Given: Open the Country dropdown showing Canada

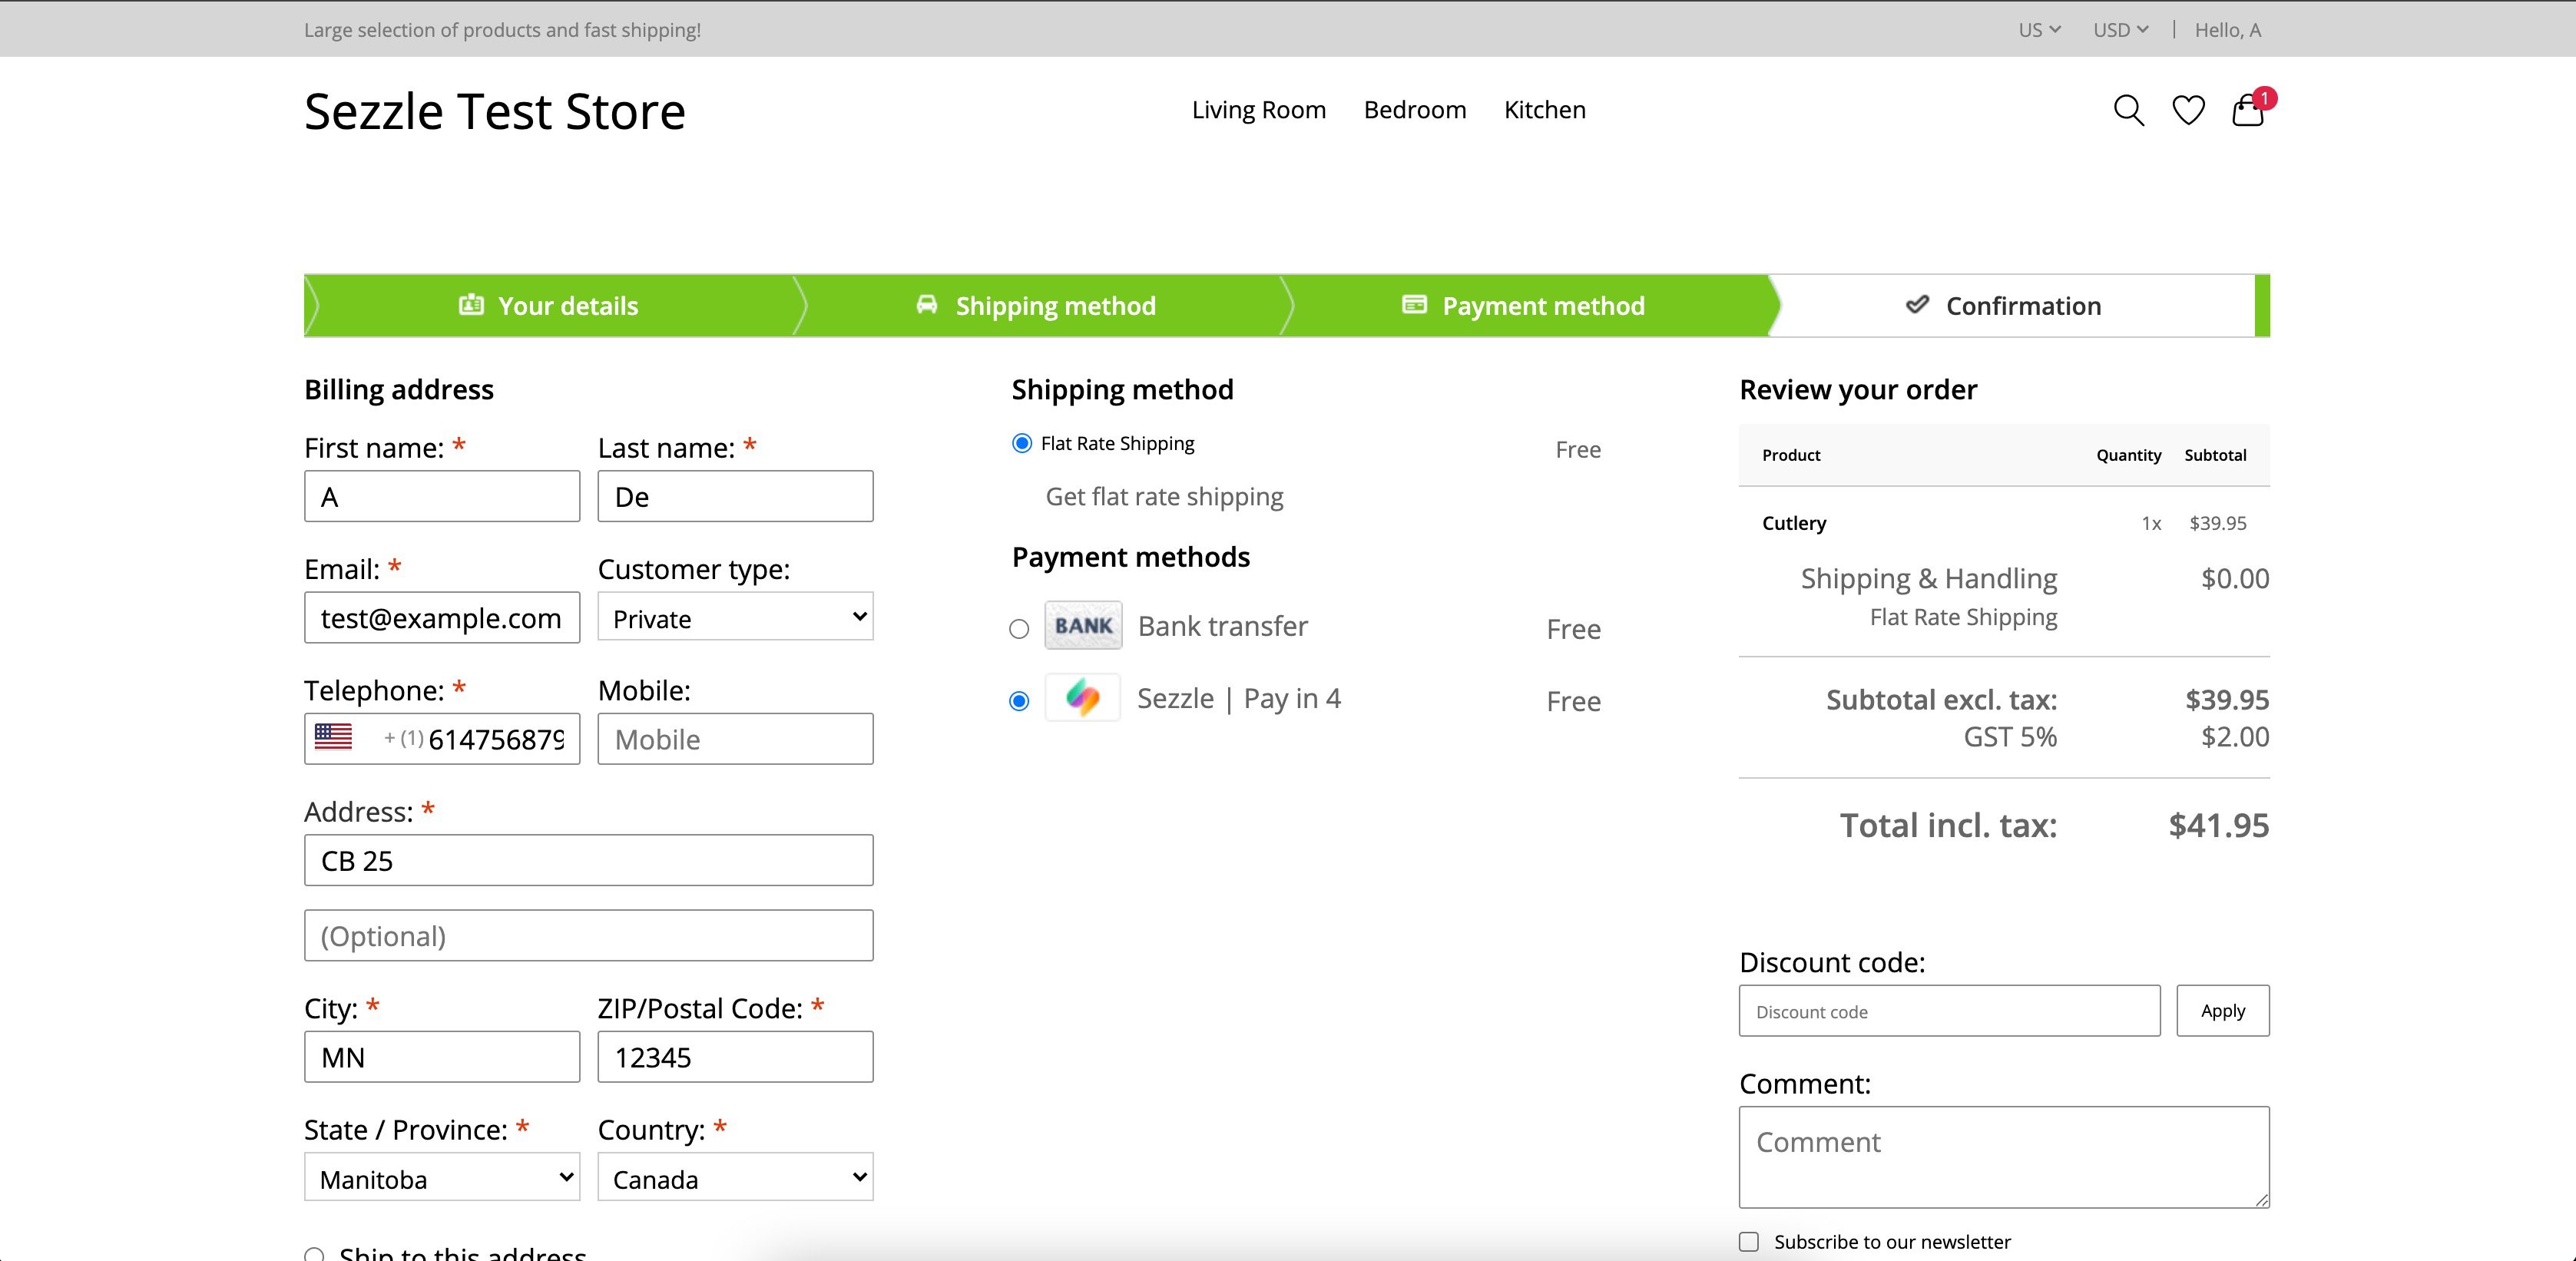Looking at the screenshot, I should (x=735, y=1178).
